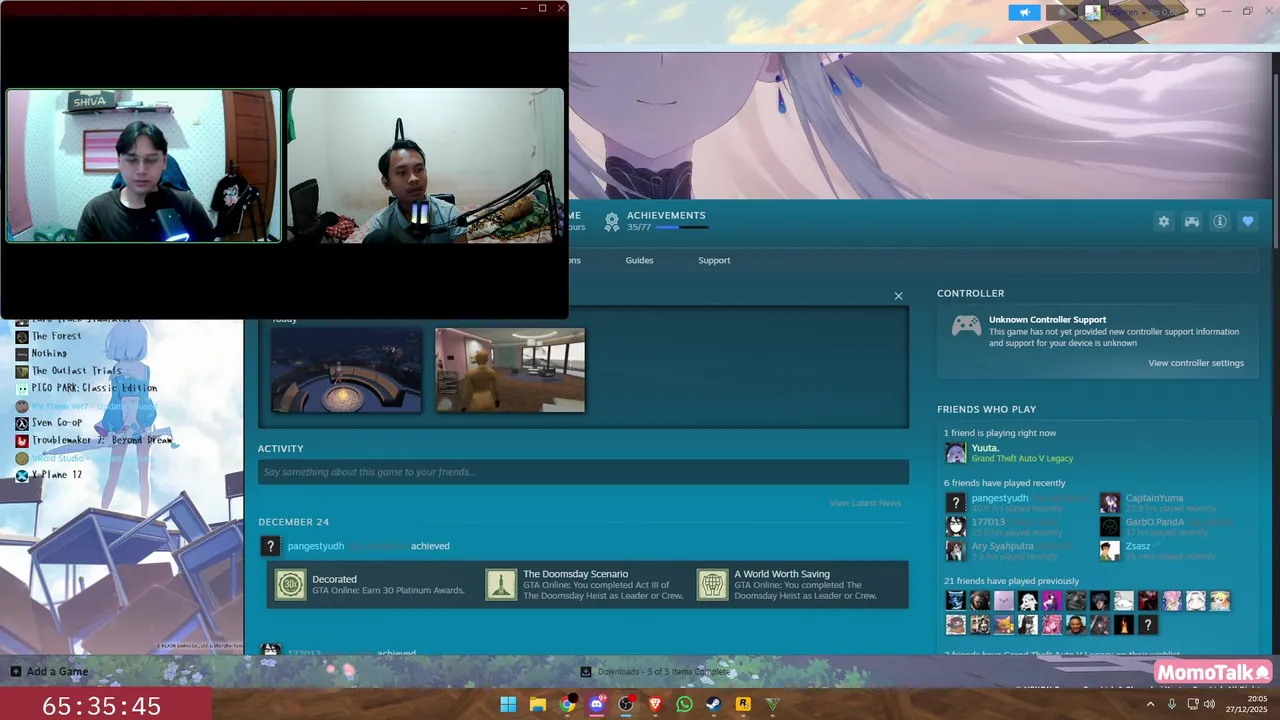
Task: Click View Latest News link
Action: click(x=865, y=503)
